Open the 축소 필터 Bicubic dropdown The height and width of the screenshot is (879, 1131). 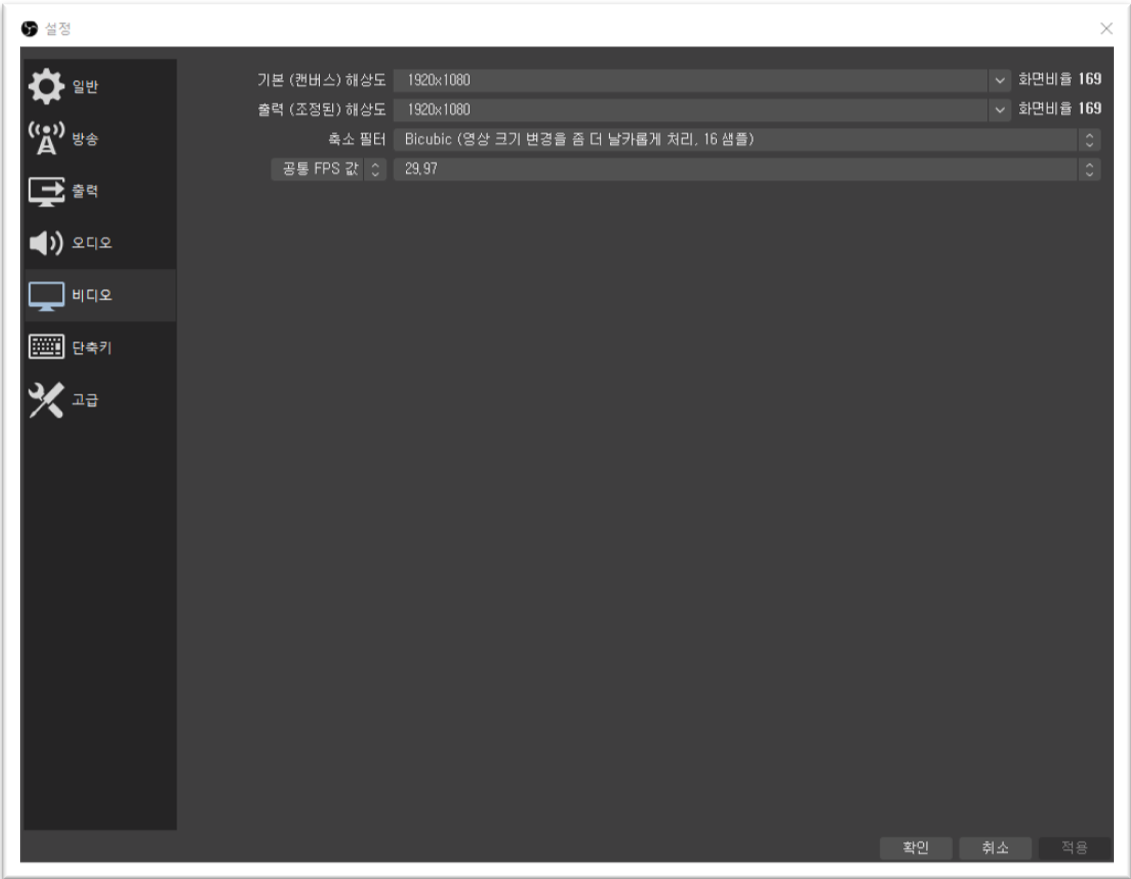tap(747, 139)
